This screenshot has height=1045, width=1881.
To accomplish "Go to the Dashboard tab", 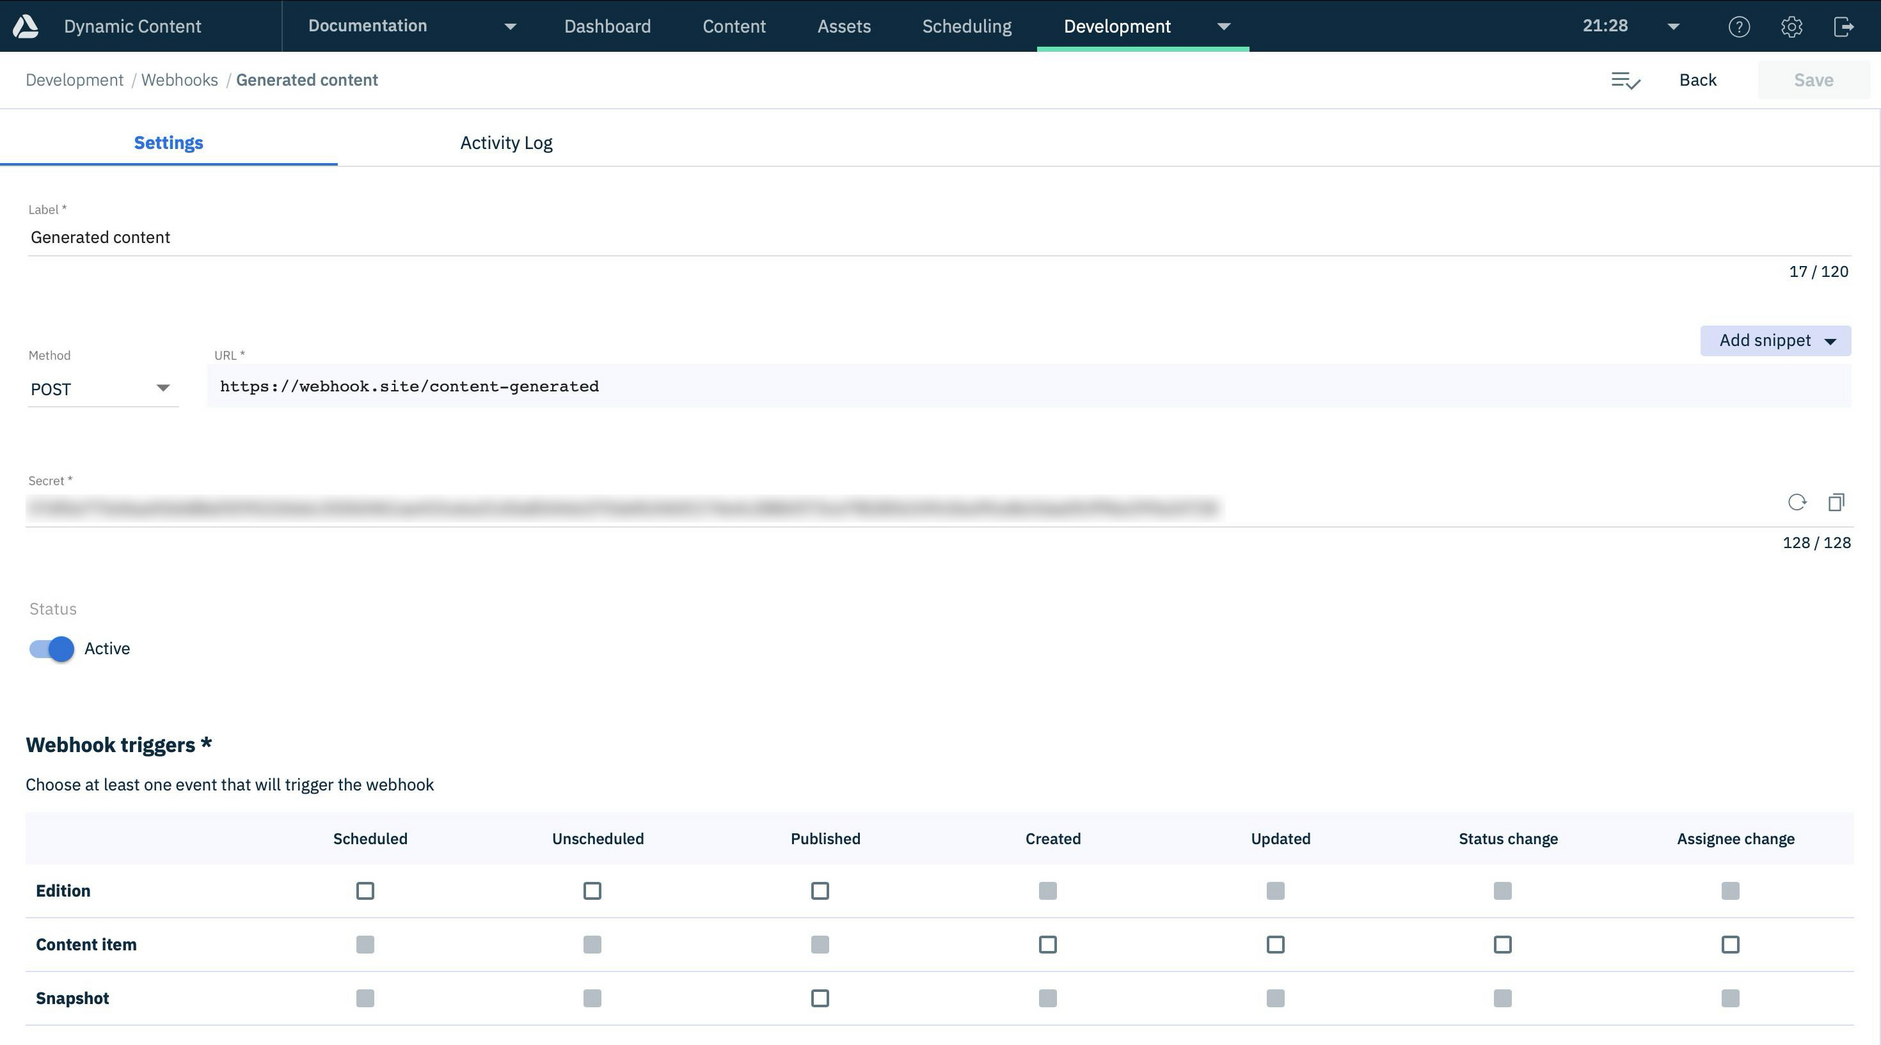I will click(607, 26).
